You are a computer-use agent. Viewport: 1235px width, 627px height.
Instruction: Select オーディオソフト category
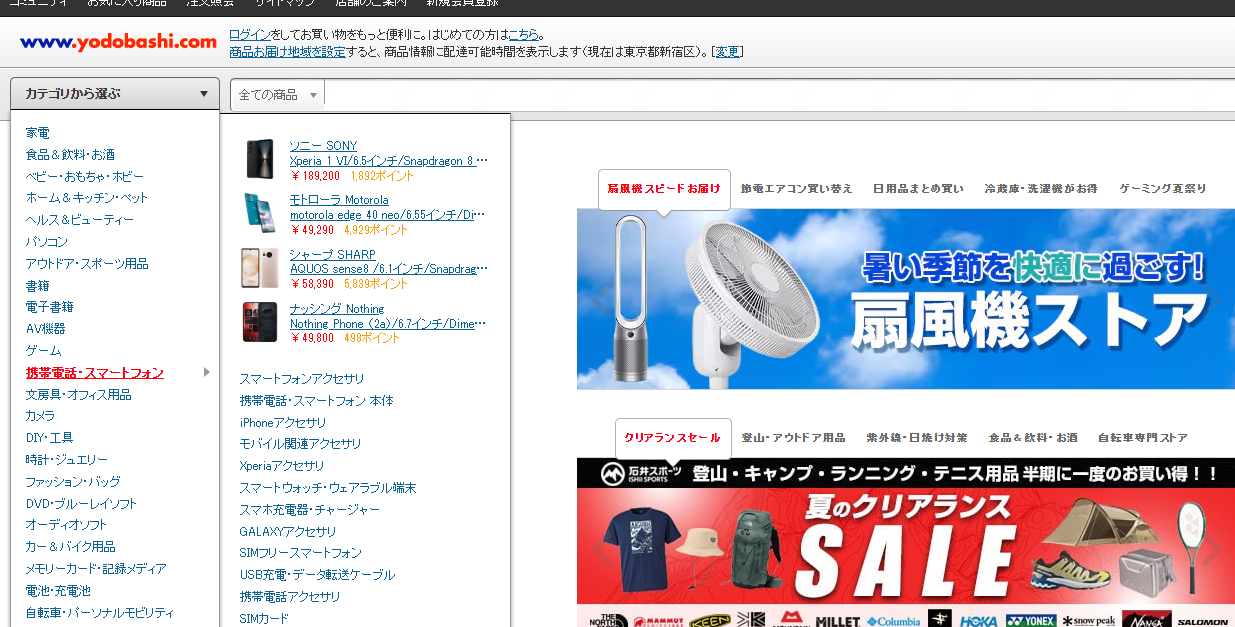pos(67,525)
